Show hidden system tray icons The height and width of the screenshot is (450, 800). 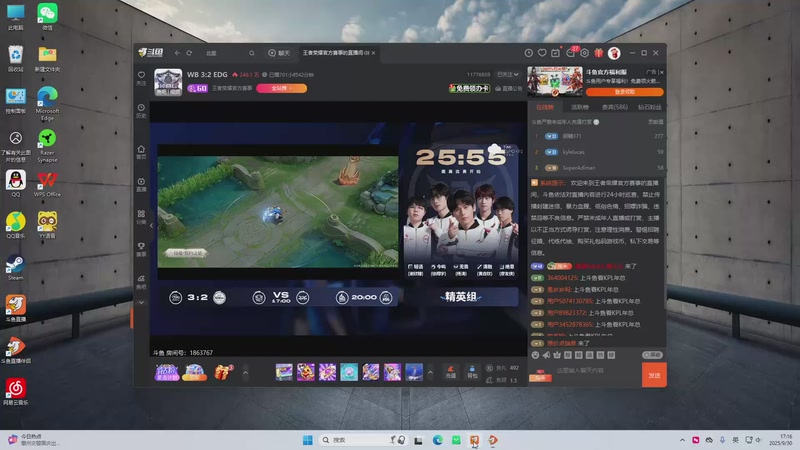(x=682, y=440)
